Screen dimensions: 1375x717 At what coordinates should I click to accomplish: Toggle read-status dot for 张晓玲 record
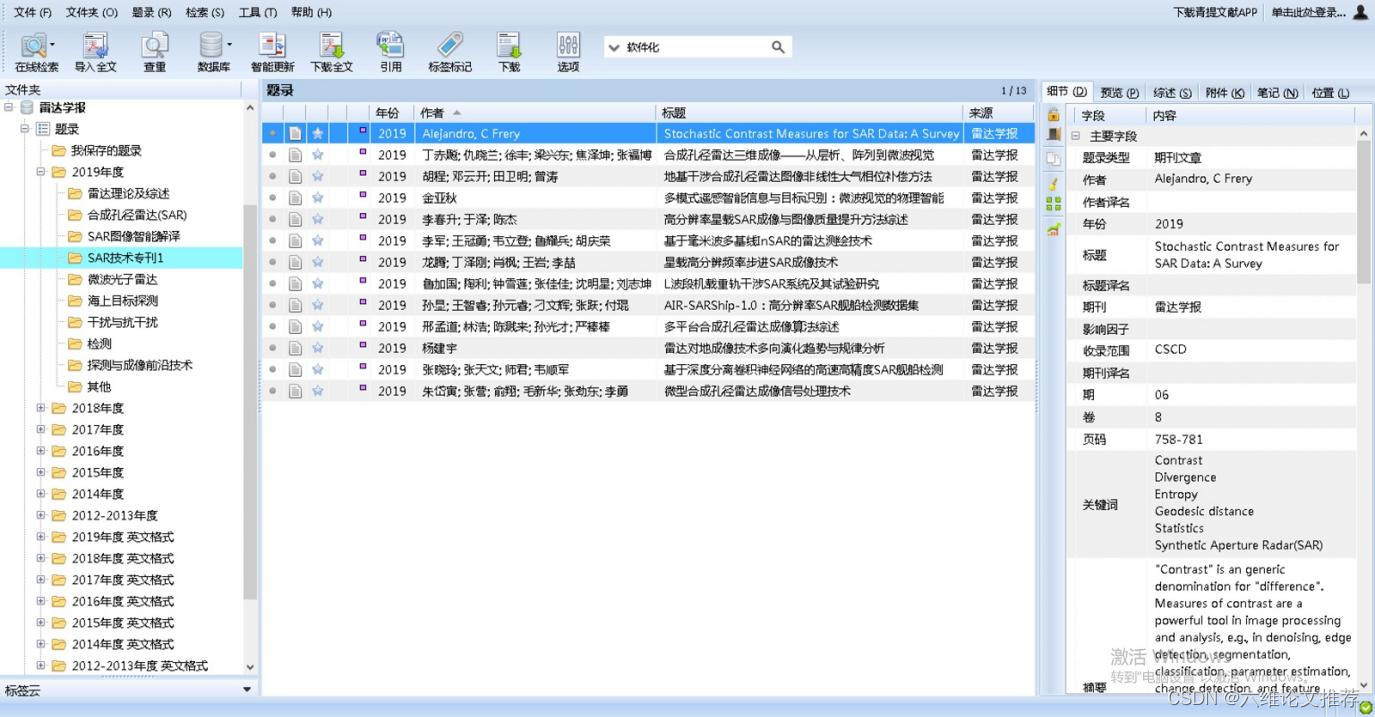point(272,370)
